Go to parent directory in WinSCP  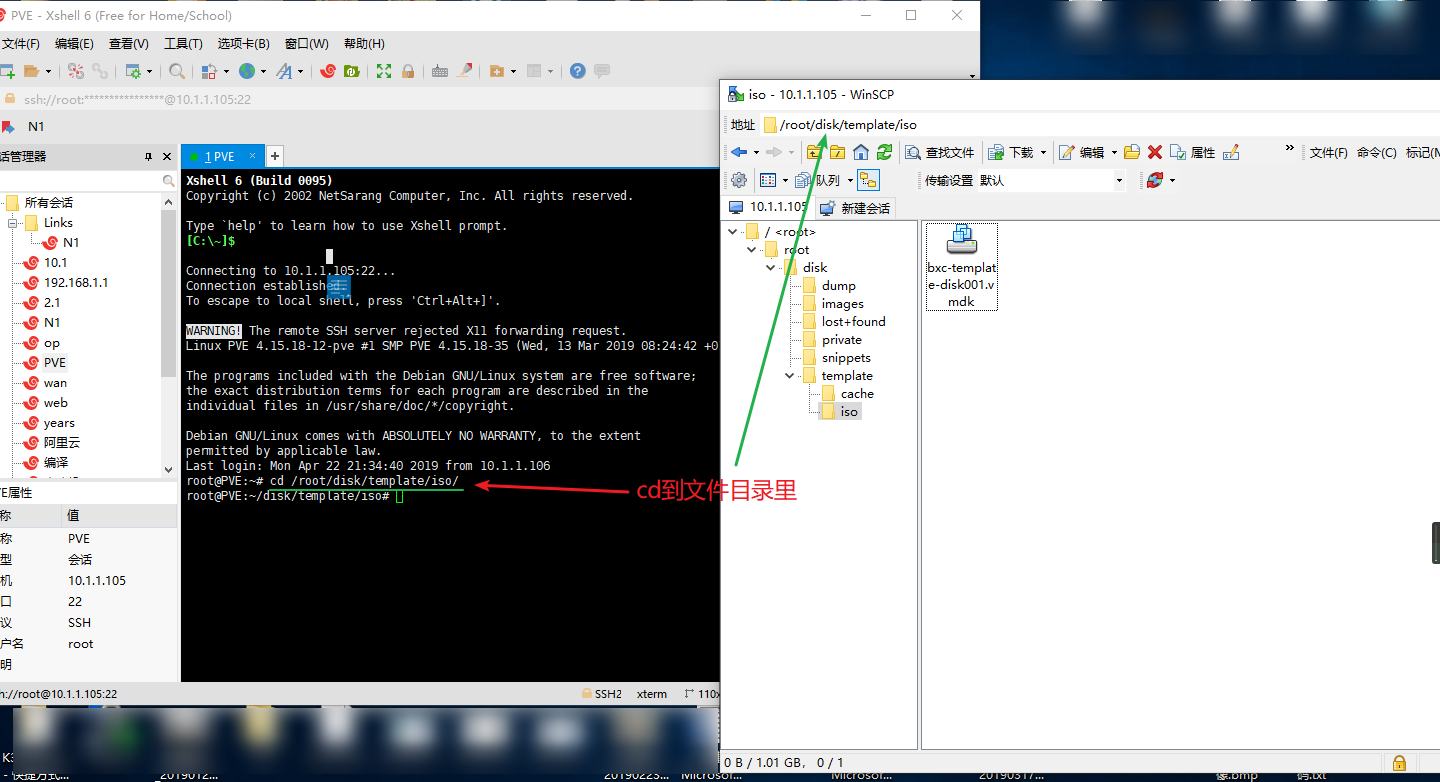tap(814, 152)
